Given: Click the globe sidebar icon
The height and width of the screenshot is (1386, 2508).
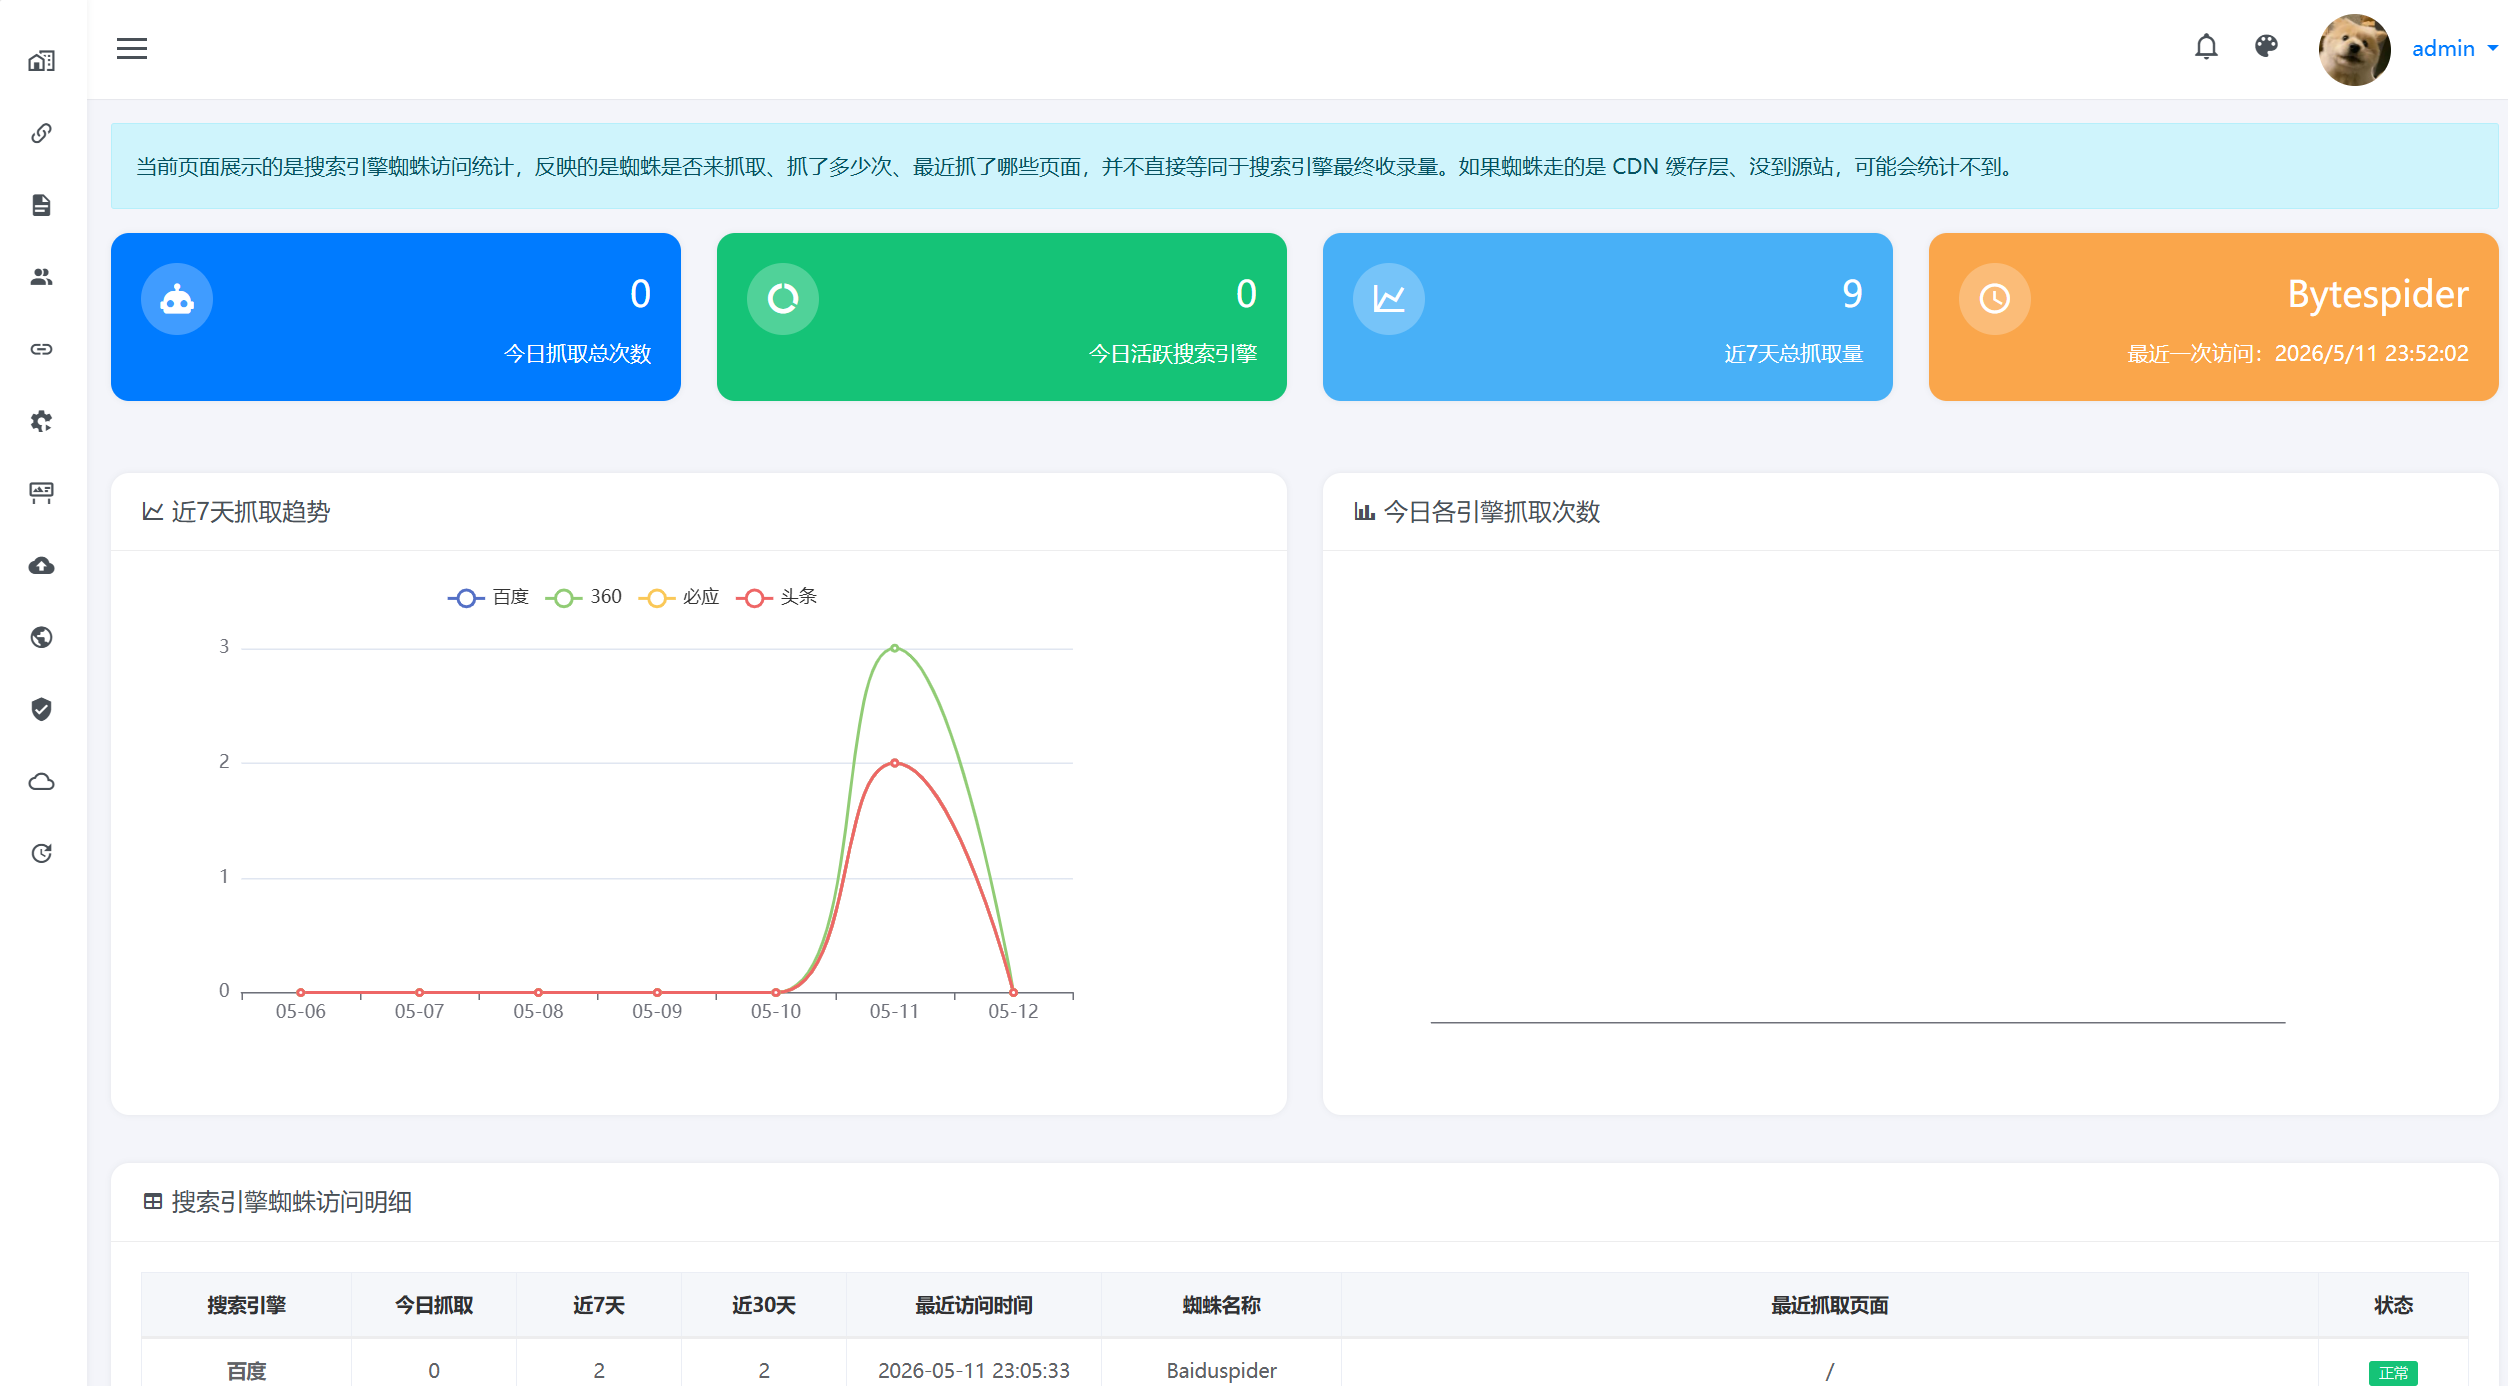Looking at the screenshot, I should (41, 637).
